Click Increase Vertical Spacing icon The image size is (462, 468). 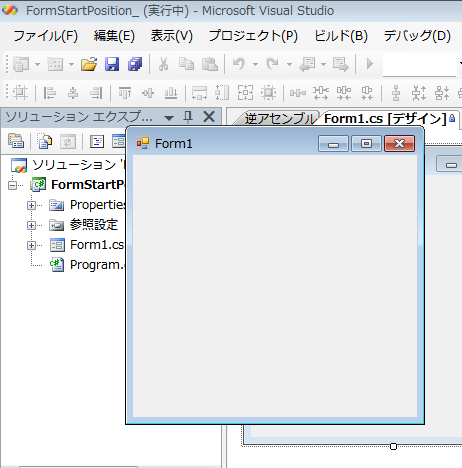click(419, 92)
